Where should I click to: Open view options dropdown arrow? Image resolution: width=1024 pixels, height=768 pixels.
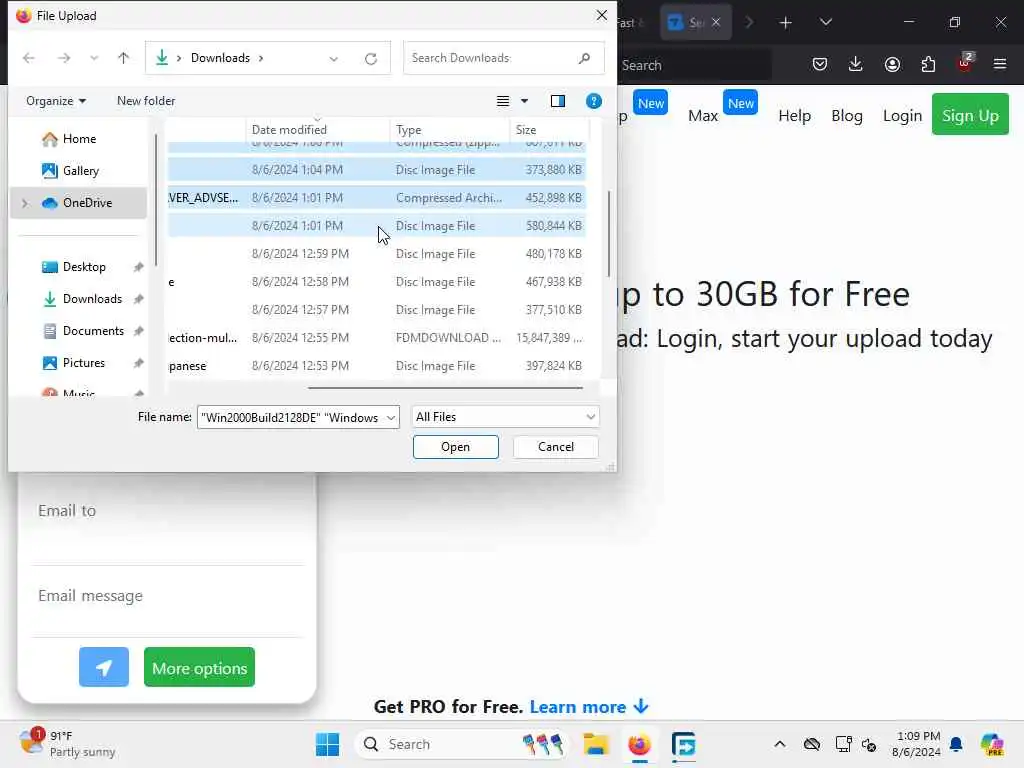524,101
